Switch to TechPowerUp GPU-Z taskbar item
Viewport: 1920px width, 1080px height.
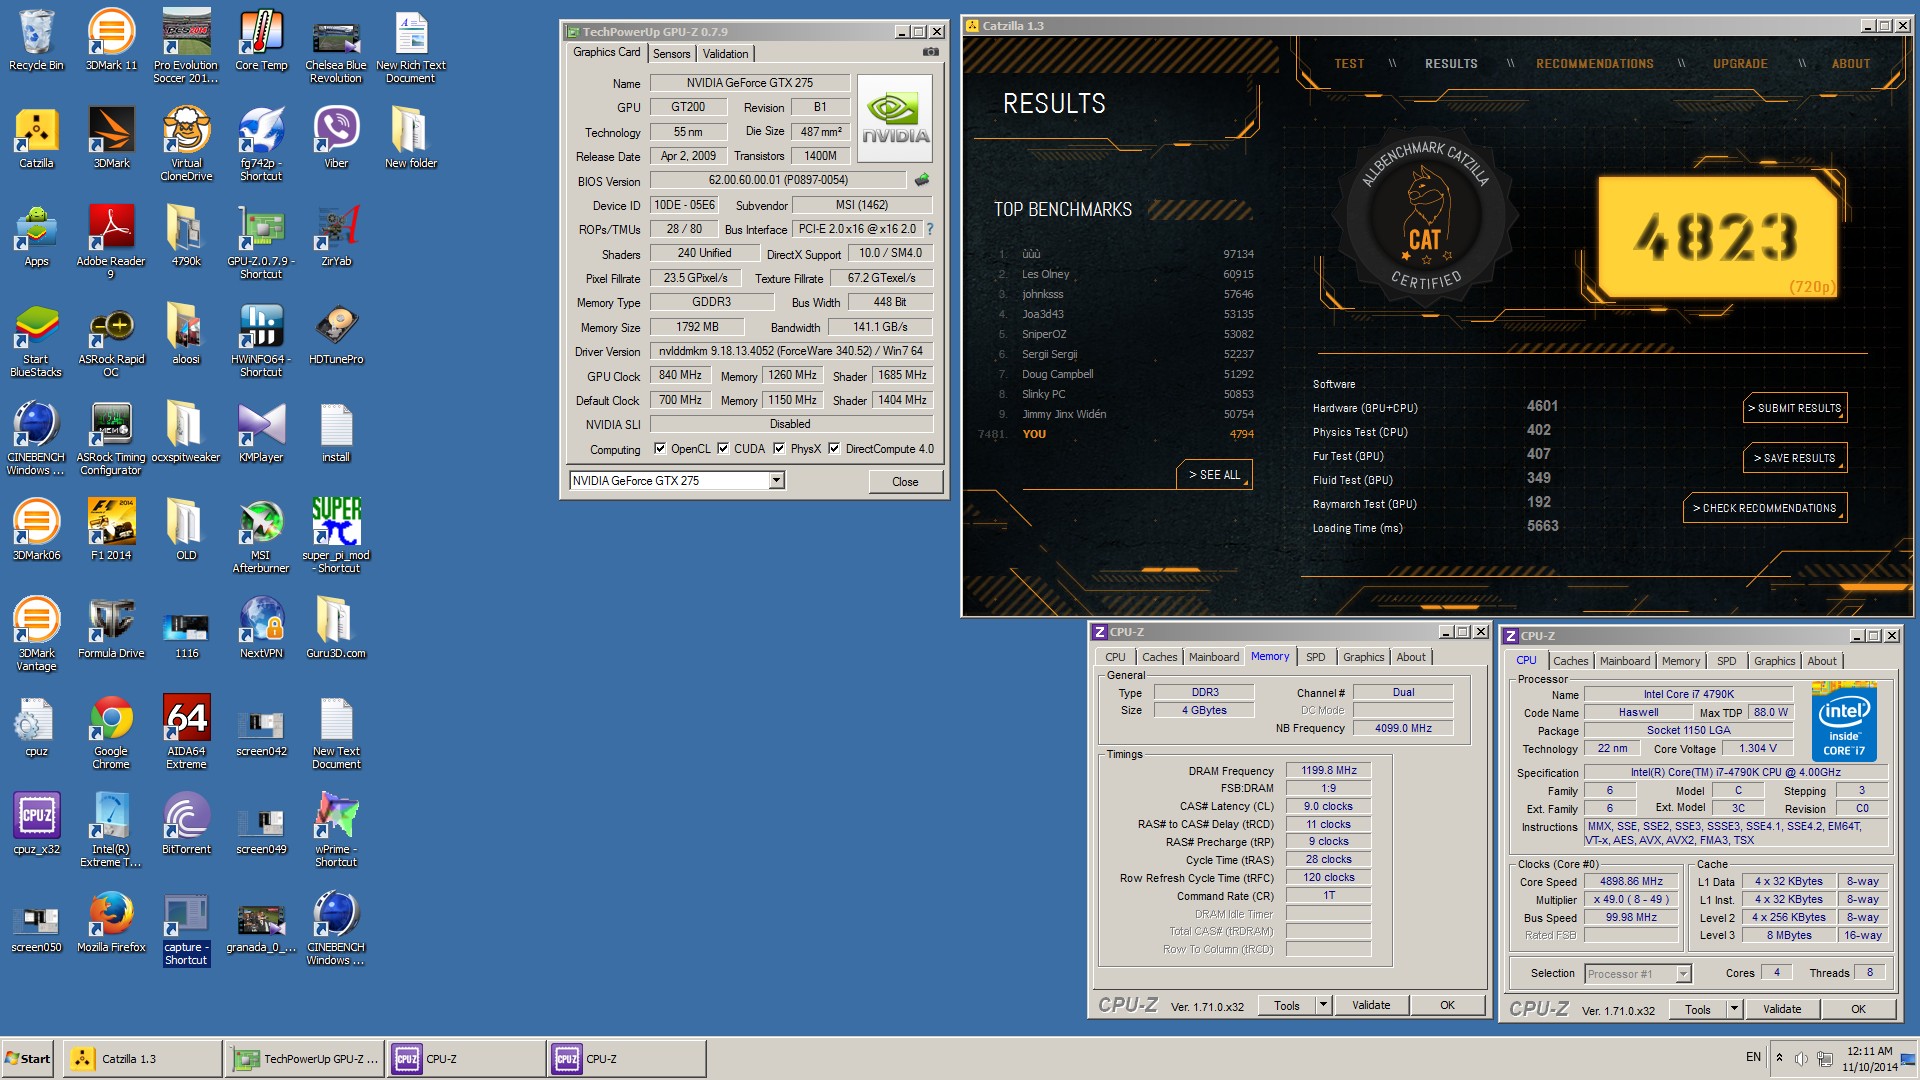coord(304,1059)
